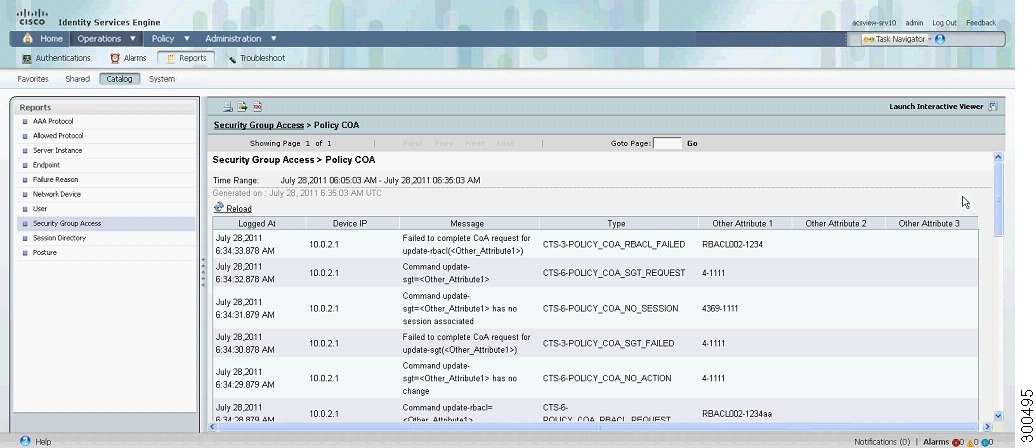Click the horizontal scrollbar left arrow
Screen dimensions: 1035x448
click(213, 427)
